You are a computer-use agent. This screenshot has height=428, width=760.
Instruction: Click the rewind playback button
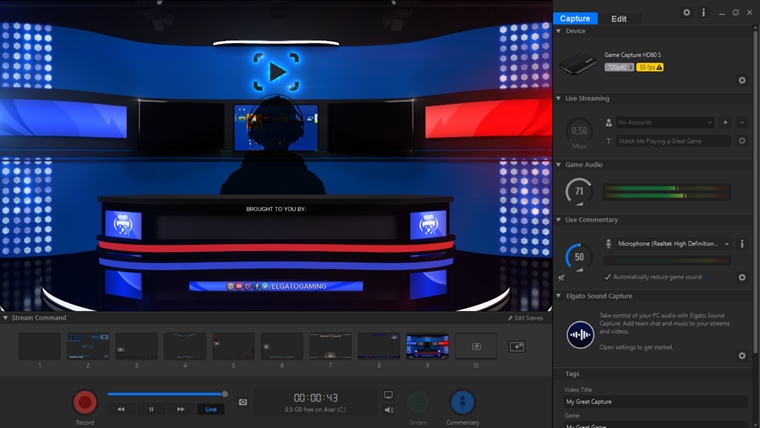121,409
